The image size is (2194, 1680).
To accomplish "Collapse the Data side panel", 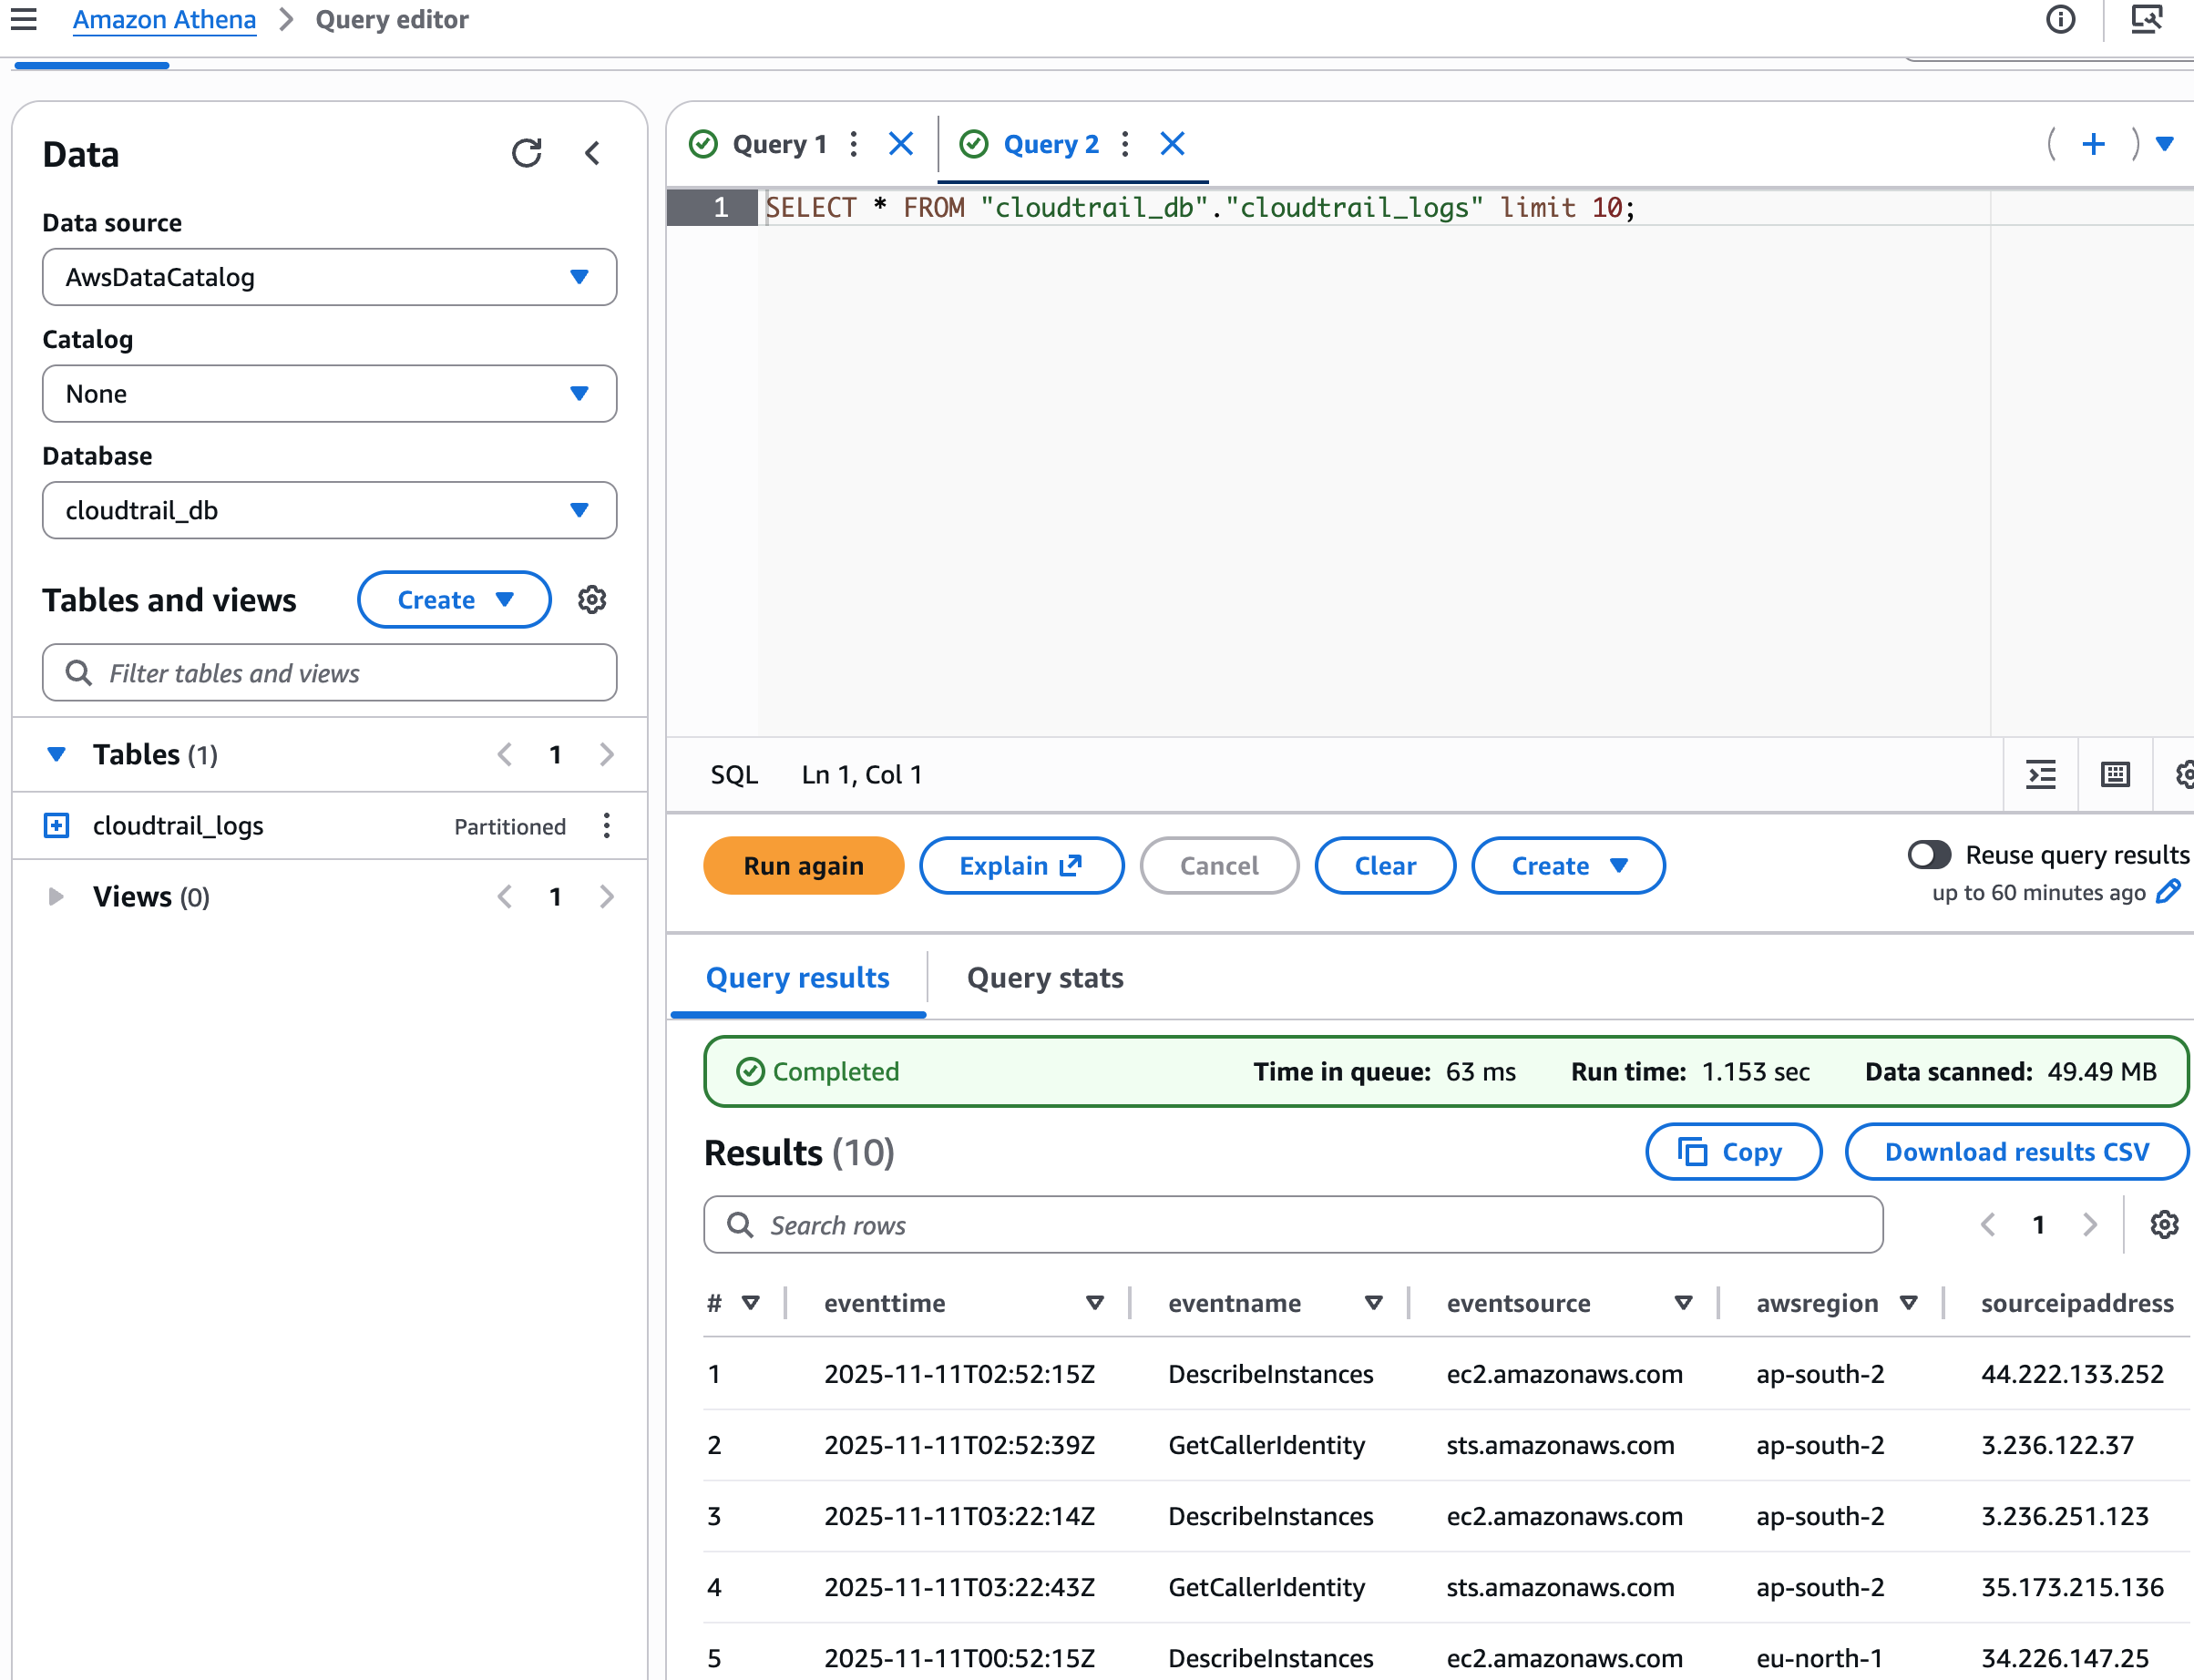I will [x=592, y=153].
